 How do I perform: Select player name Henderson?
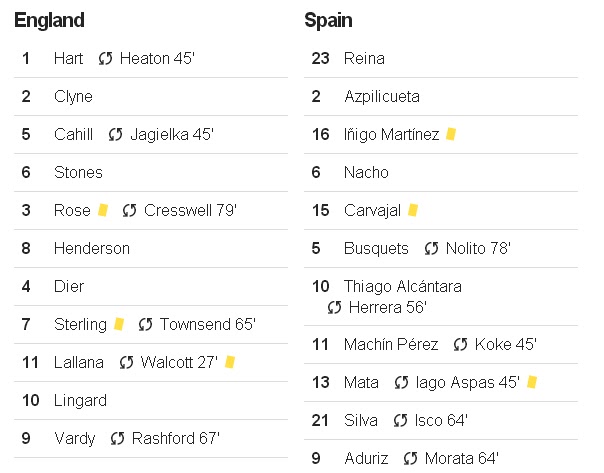coord(91,248)
